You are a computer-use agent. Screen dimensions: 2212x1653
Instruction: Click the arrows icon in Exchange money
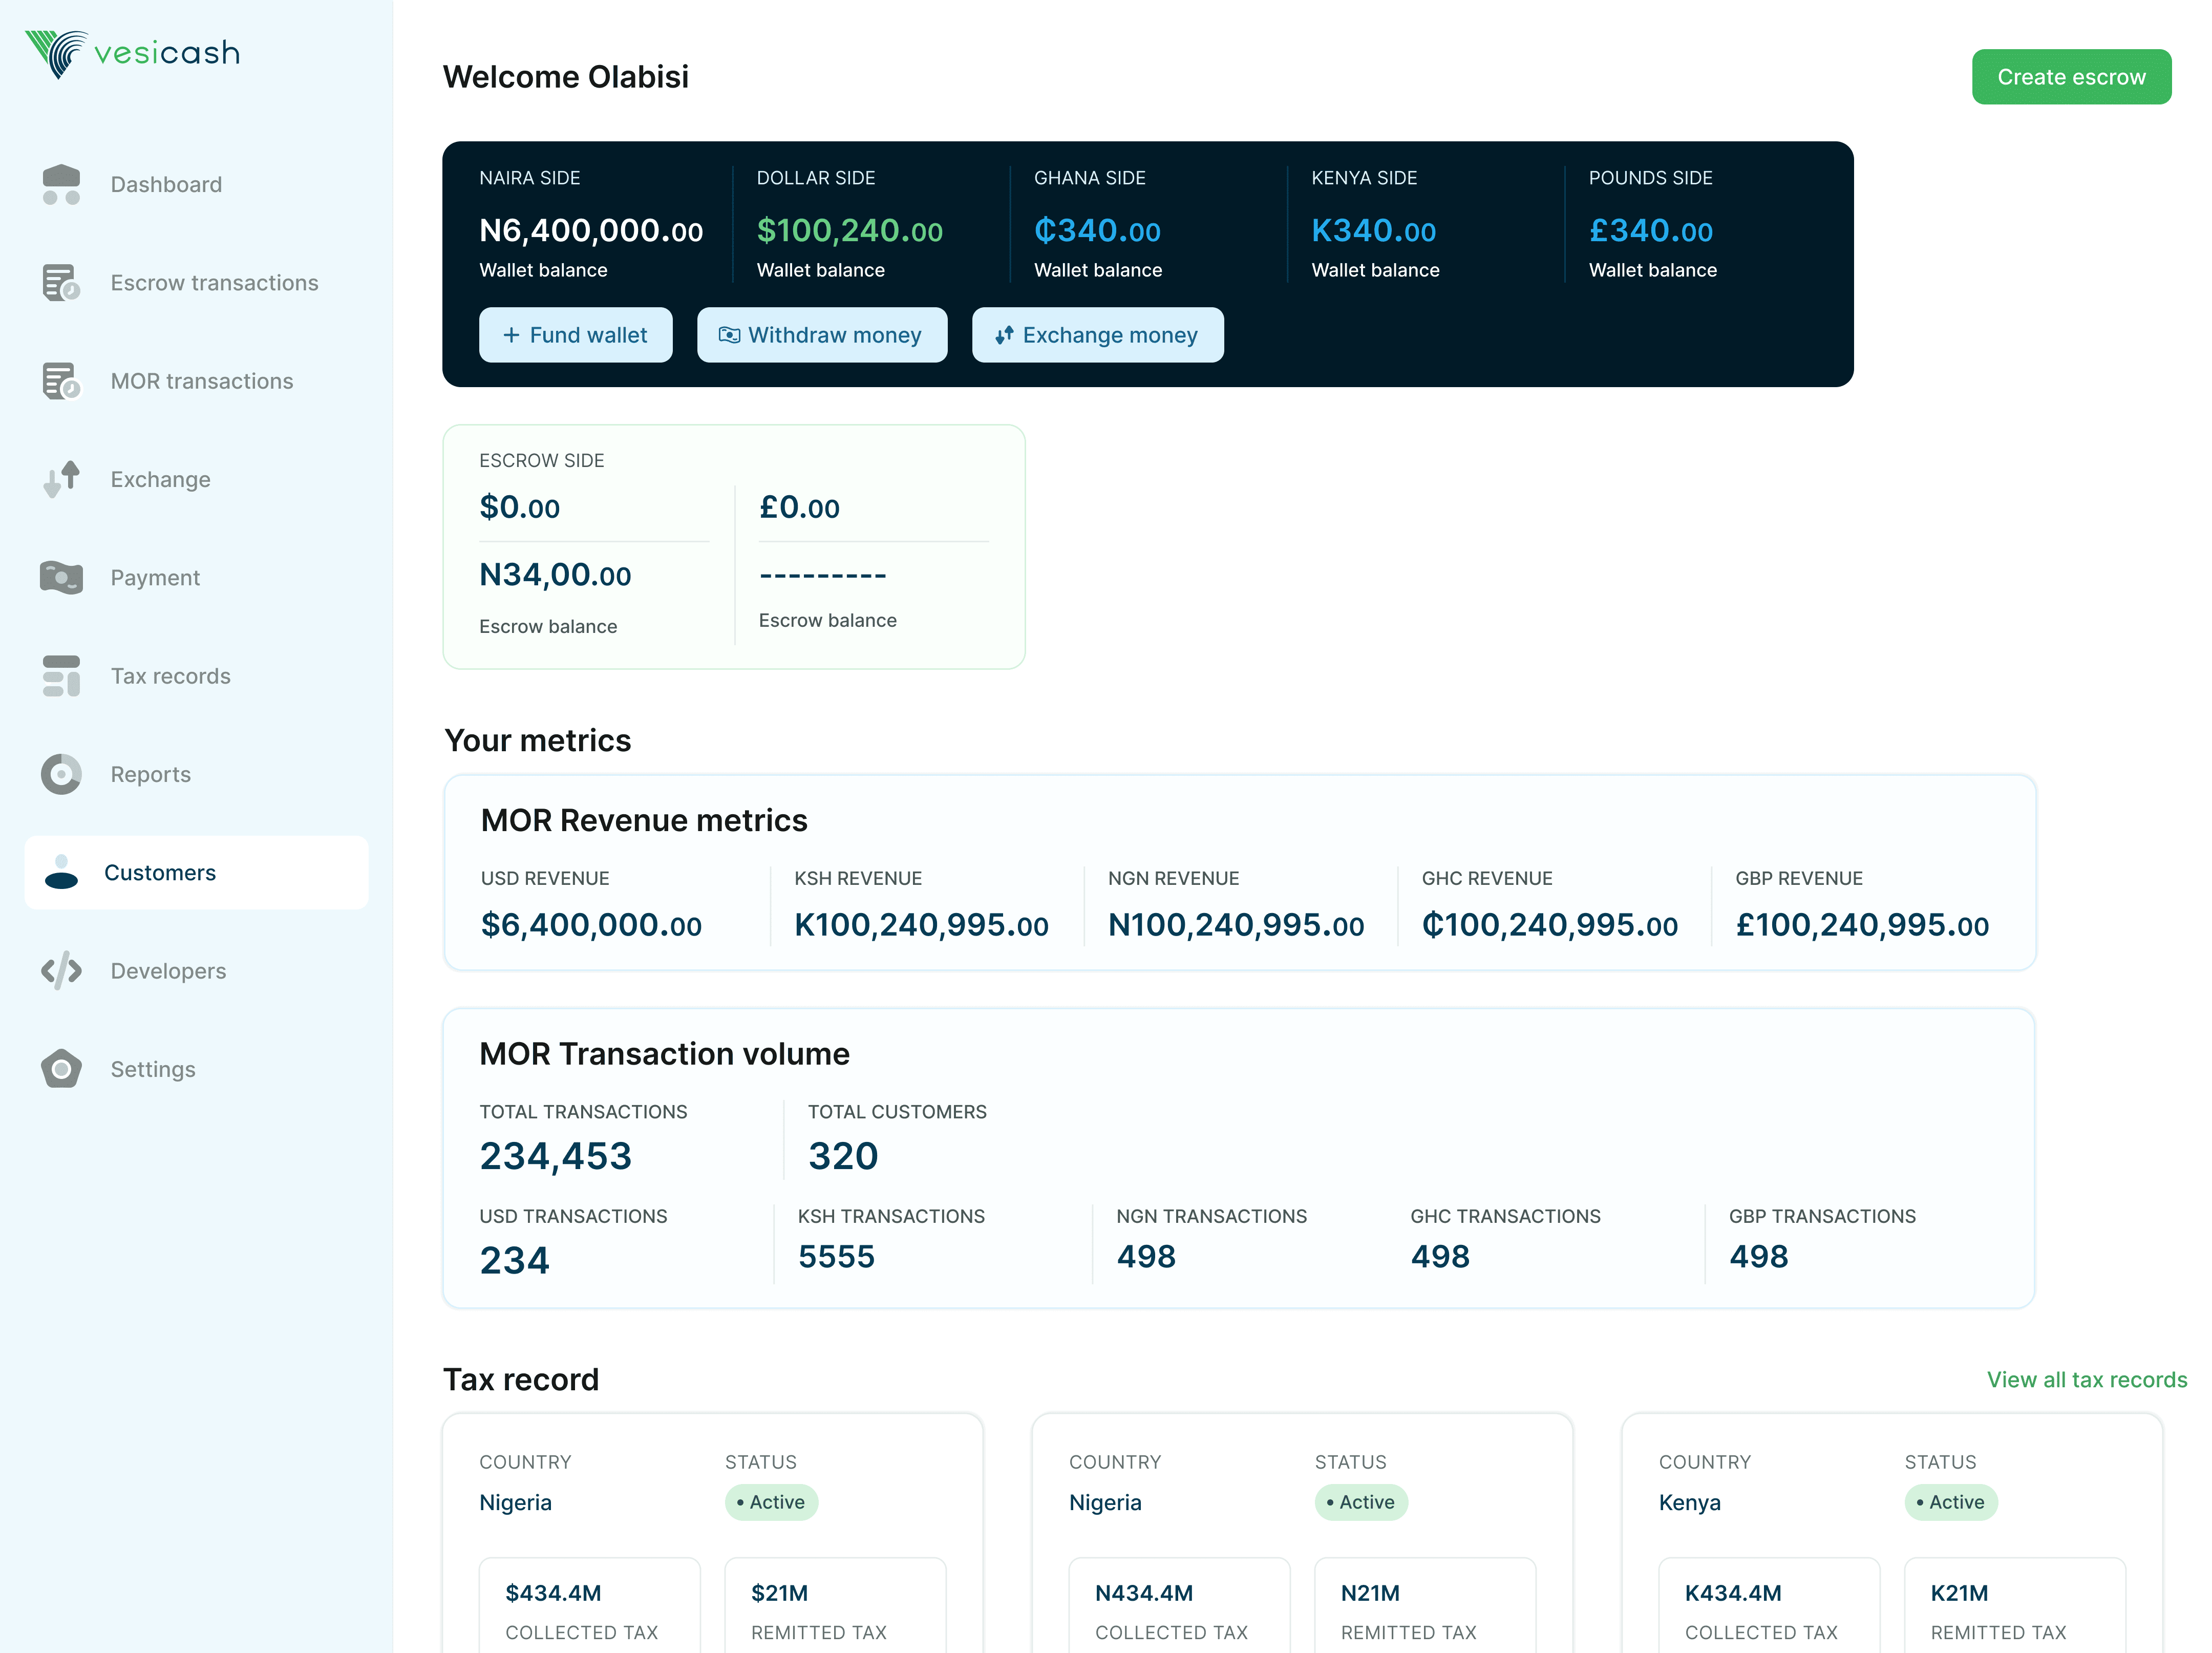click(x=1004, y=335)
